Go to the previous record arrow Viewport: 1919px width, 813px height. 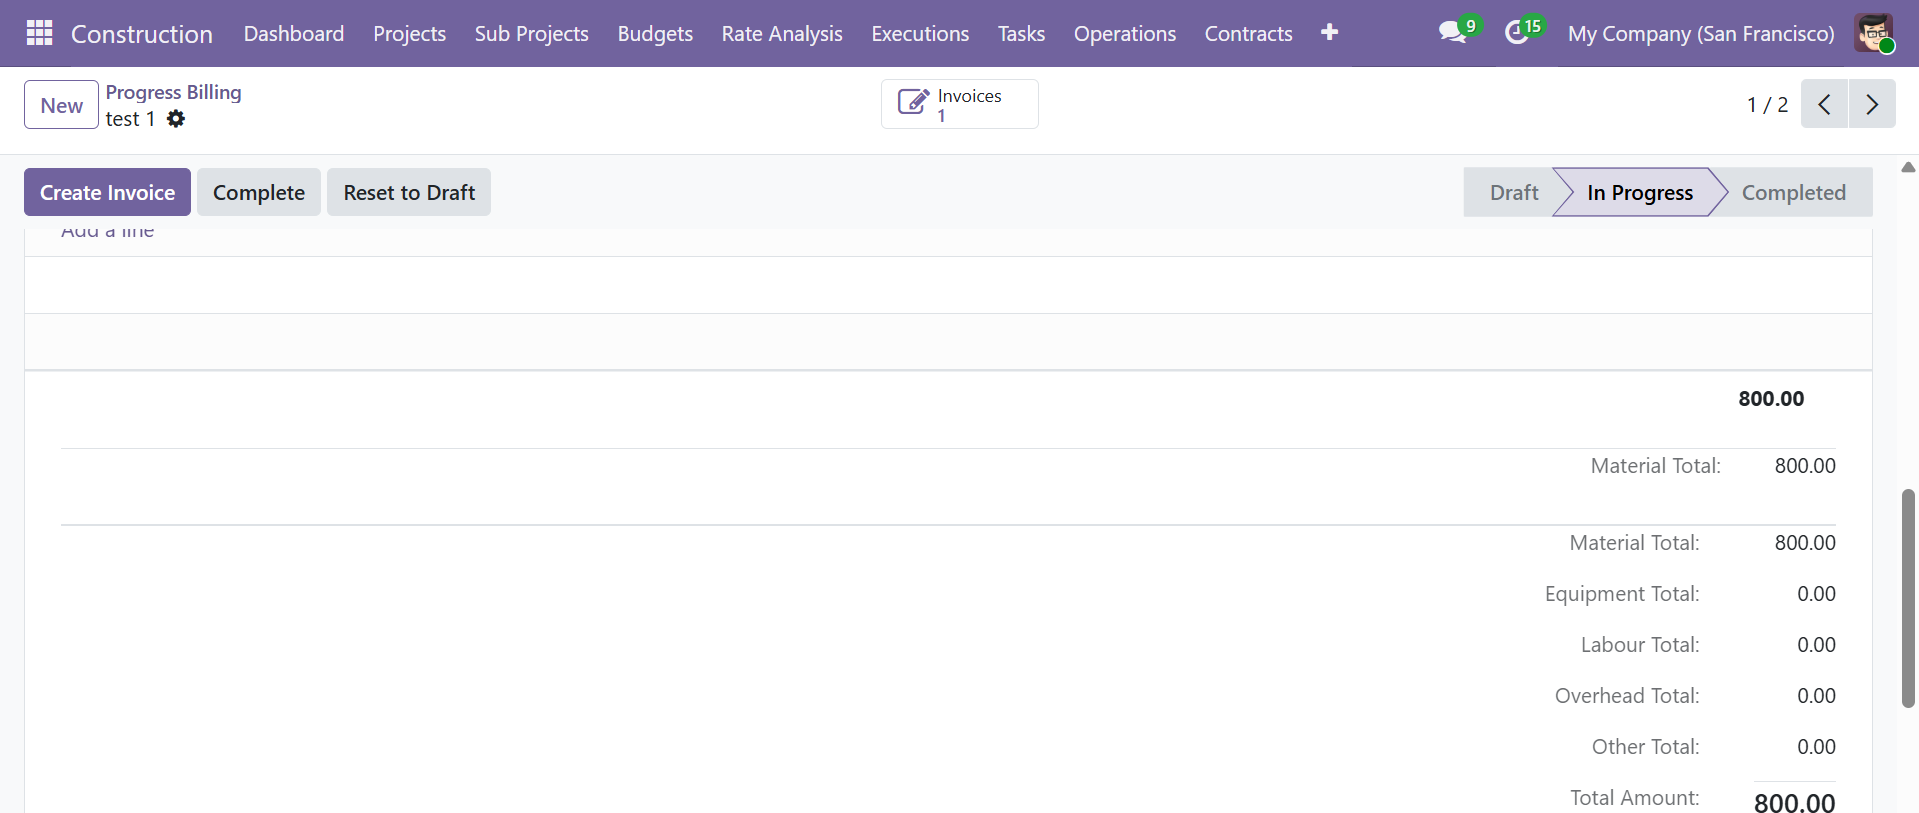click(x=1824, y=104)
